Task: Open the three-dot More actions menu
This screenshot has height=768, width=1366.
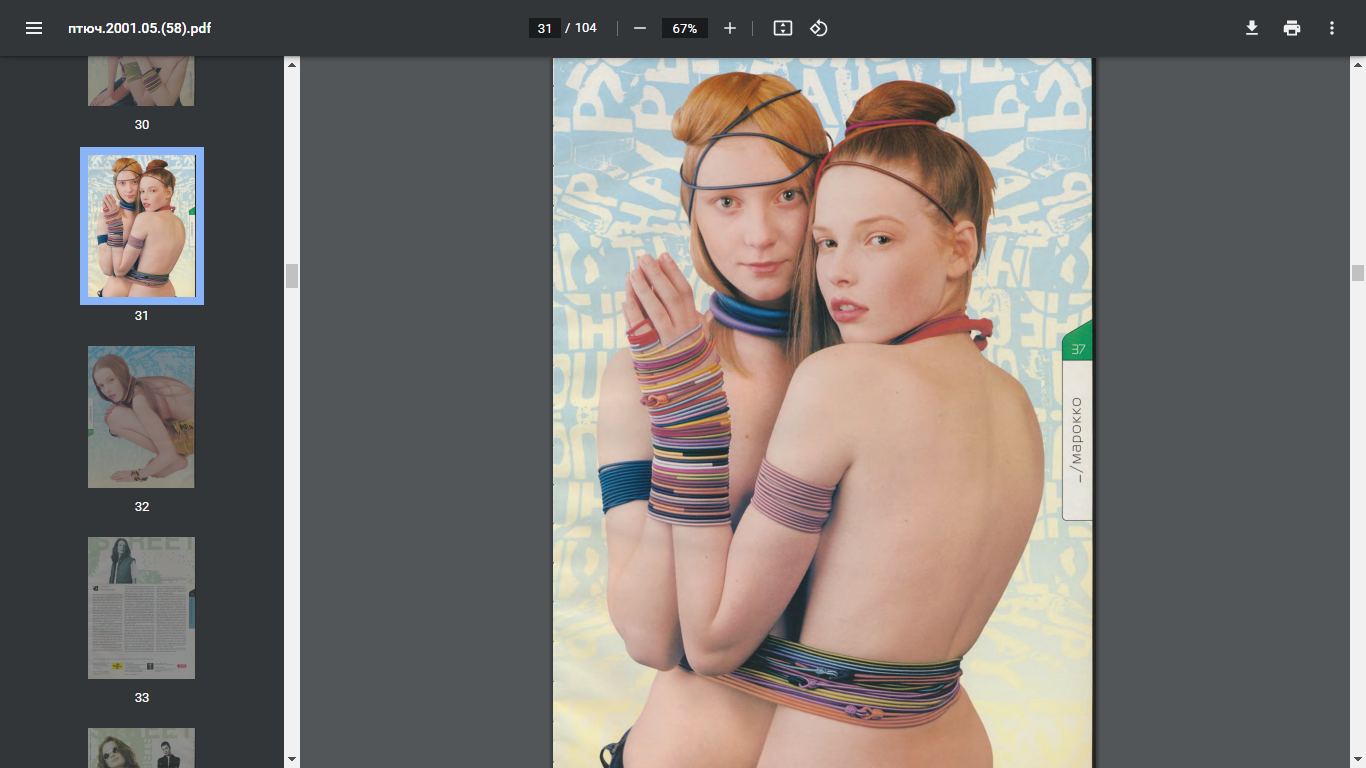Action: coord(1332,28)
